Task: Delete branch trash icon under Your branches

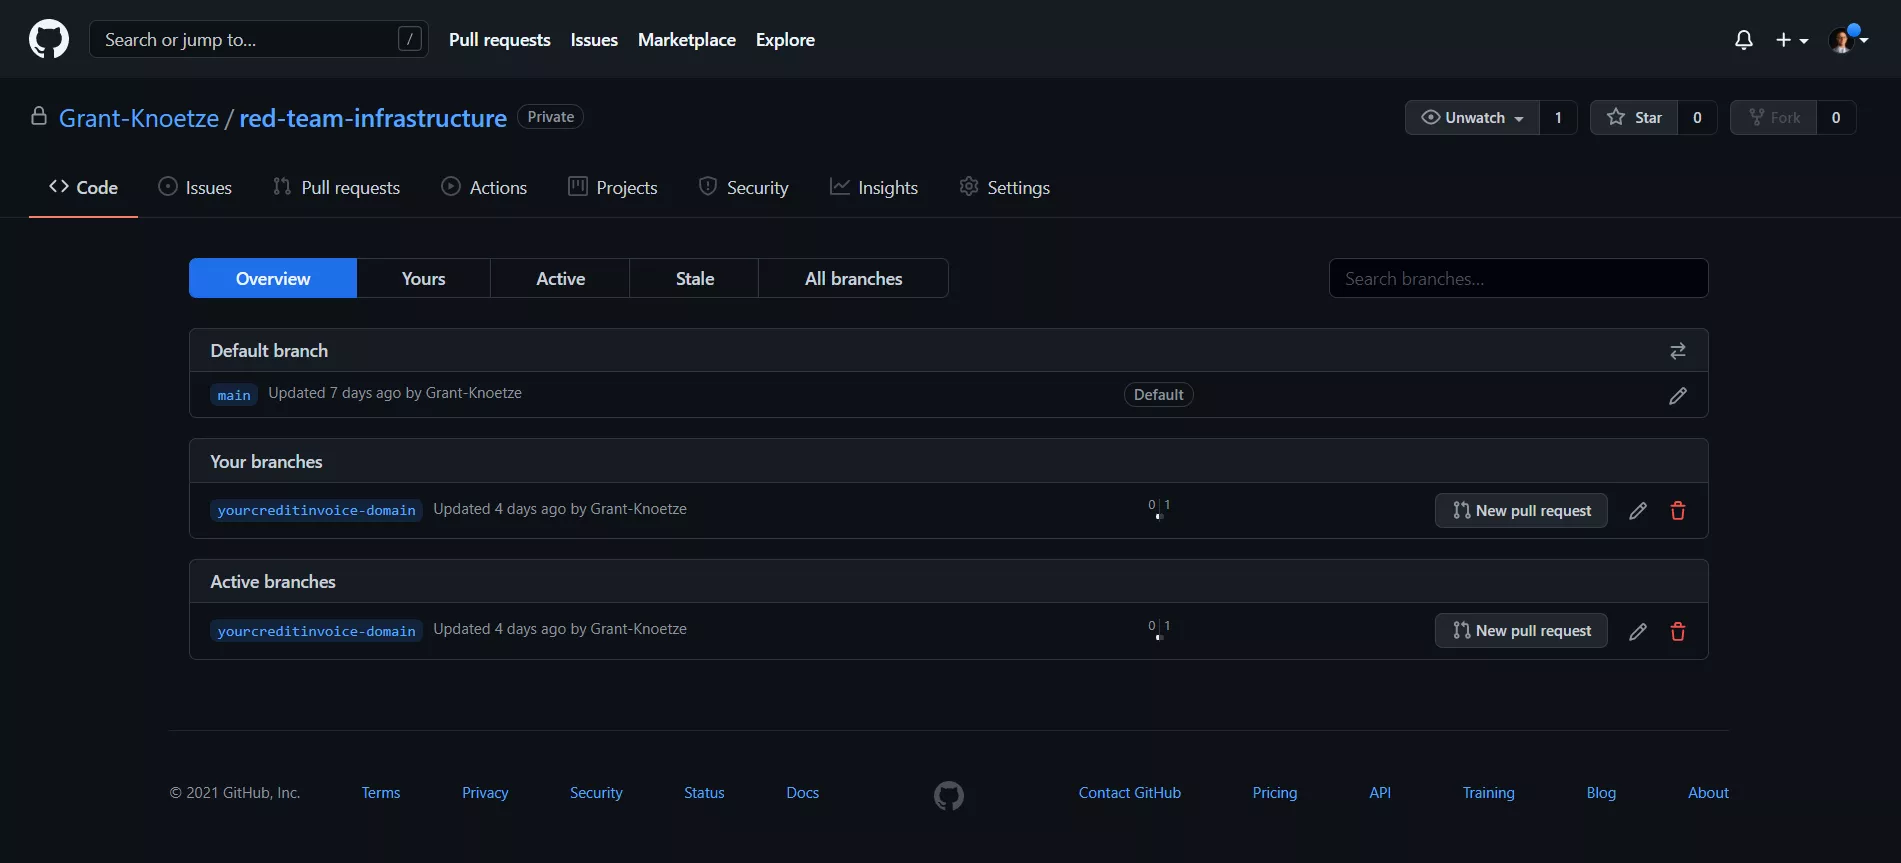Action: tap(1677, 511)
